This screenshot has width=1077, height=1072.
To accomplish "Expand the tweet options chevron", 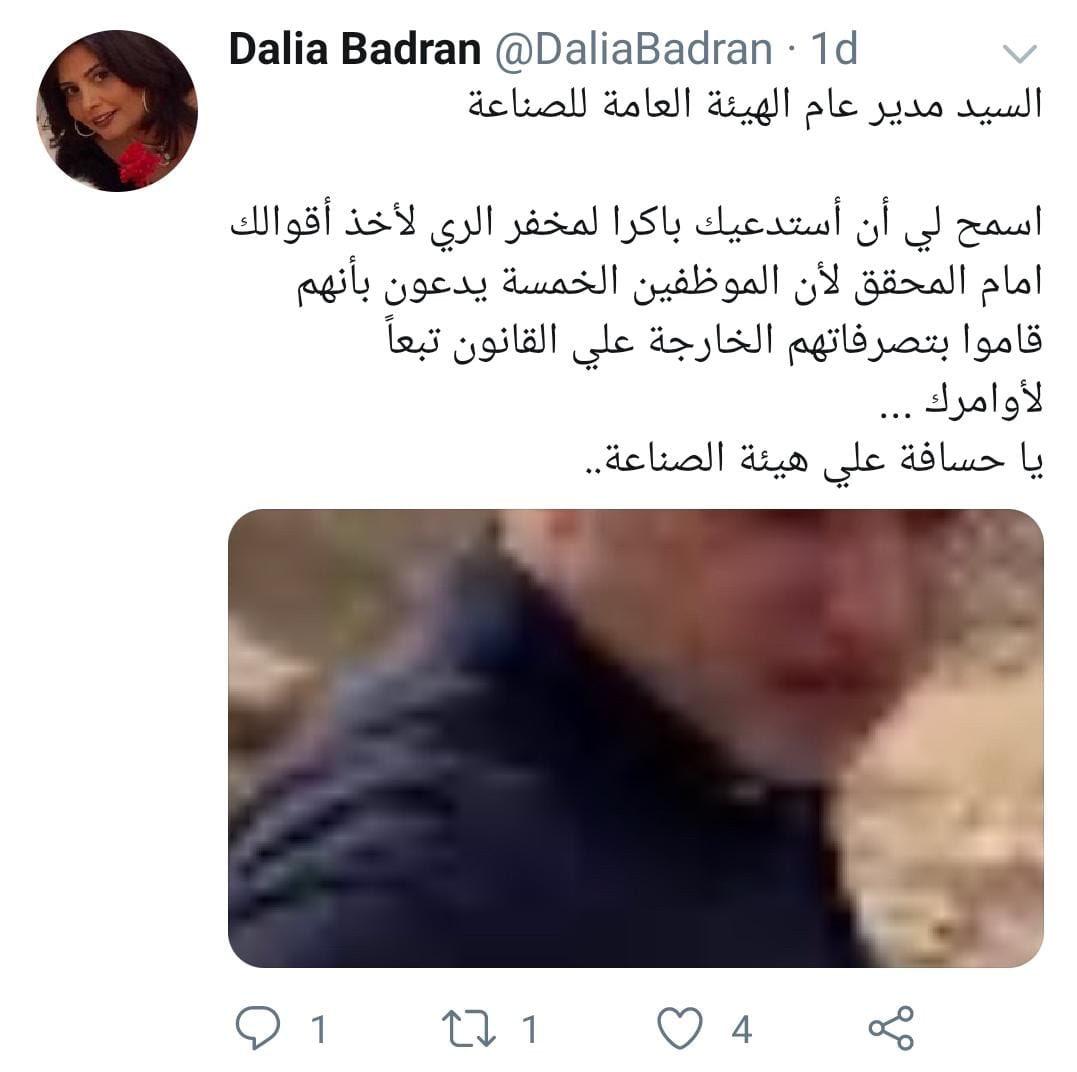I will (x=1019, y=53).
